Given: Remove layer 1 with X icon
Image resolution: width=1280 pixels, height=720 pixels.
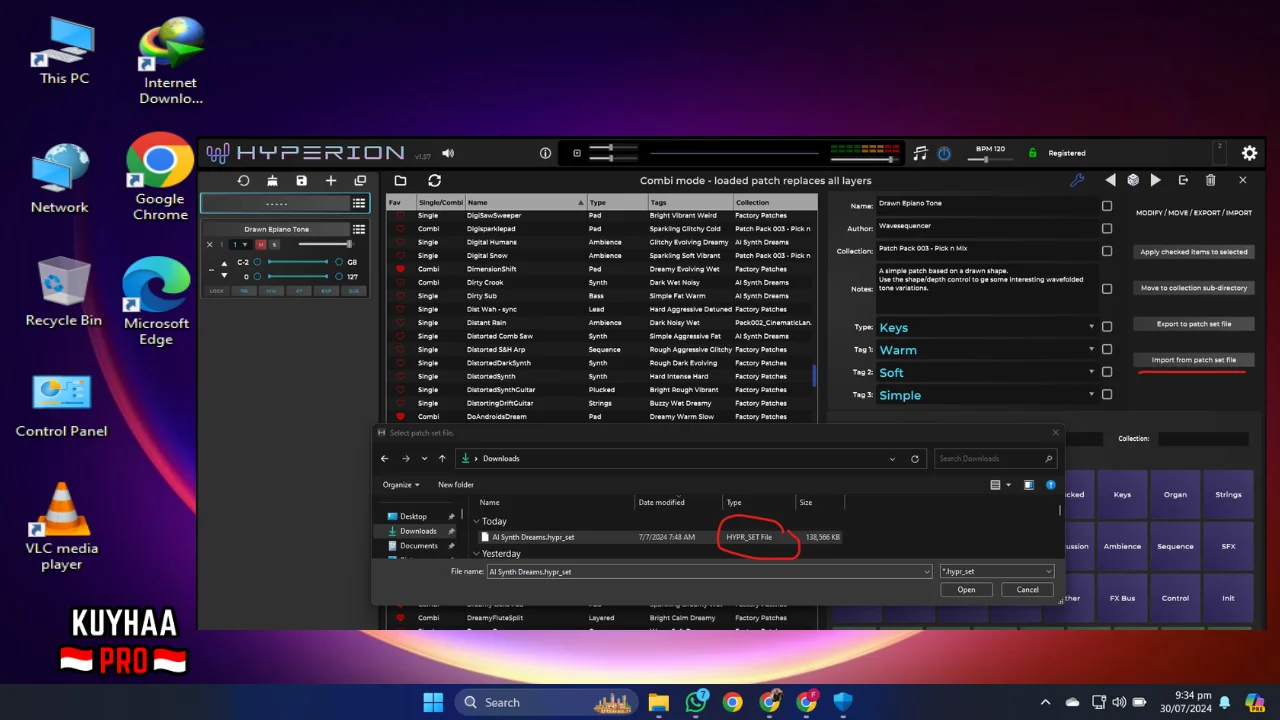Looking at the screenshot, I should coord(210,244).
